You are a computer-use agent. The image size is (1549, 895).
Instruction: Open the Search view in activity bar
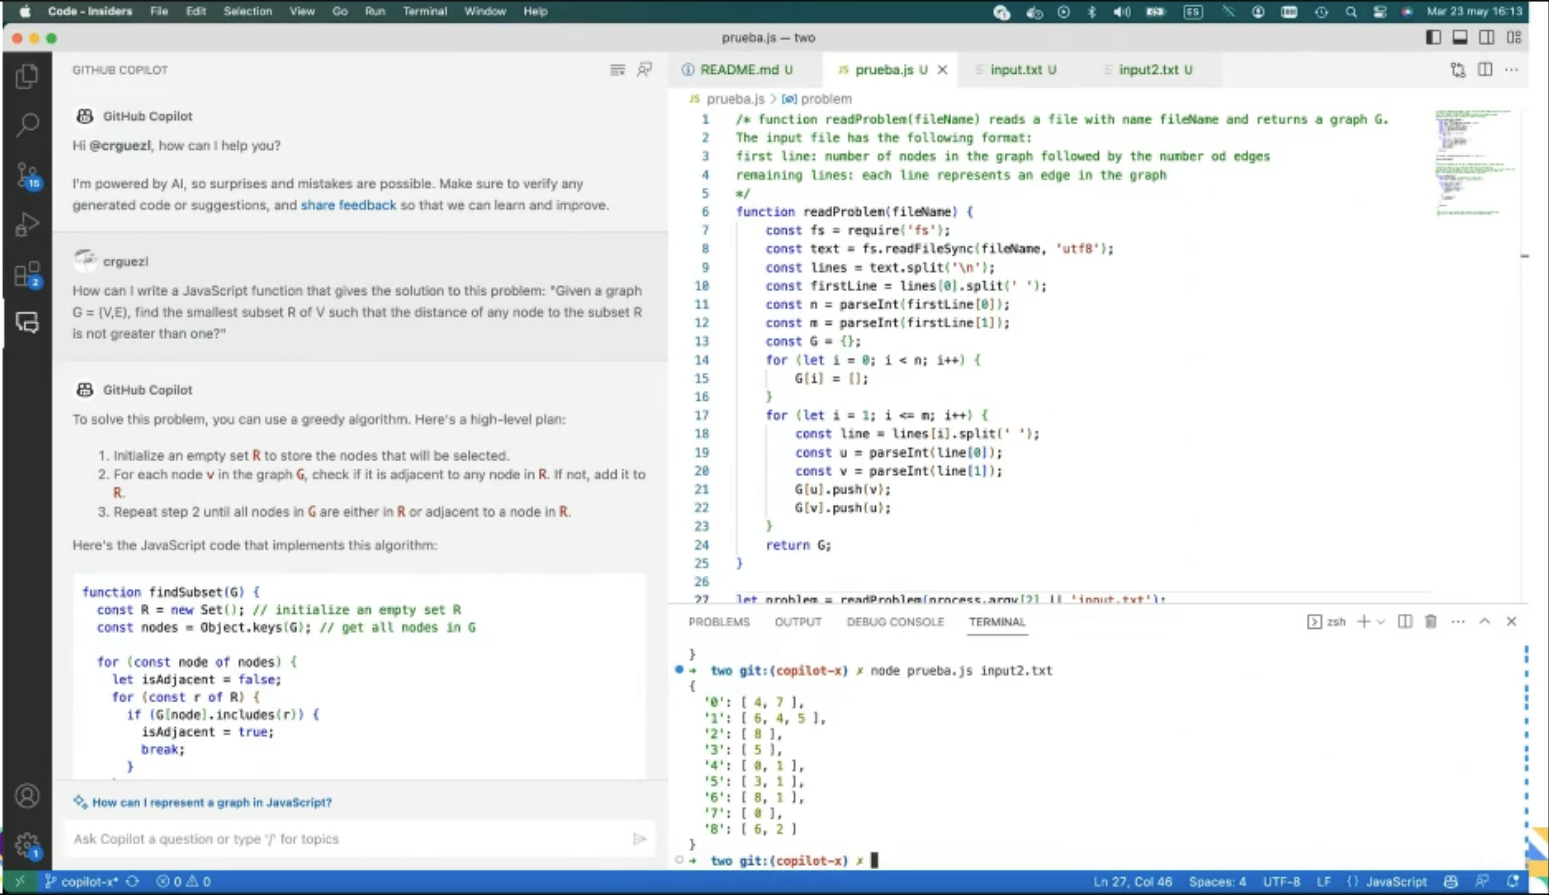coord(27,125)
